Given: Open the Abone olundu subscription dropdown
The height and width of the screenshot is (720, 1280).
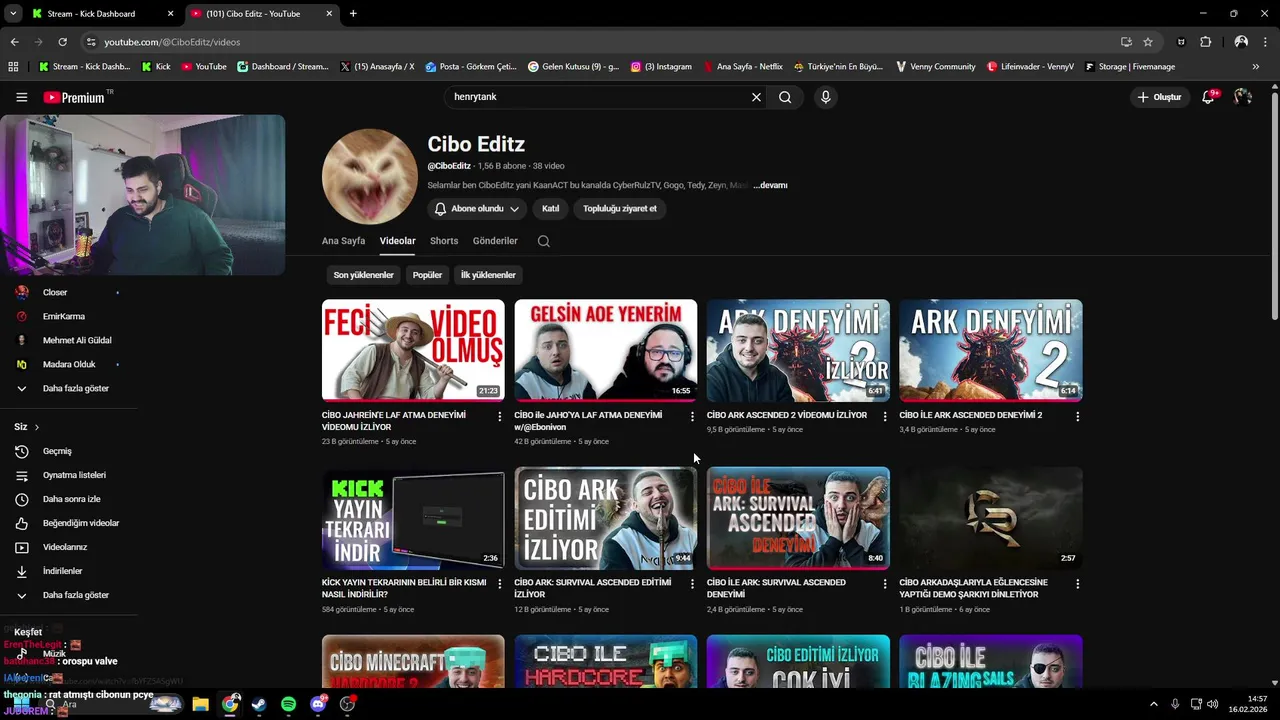Looking at the screenshot, I should pos(477,209).
